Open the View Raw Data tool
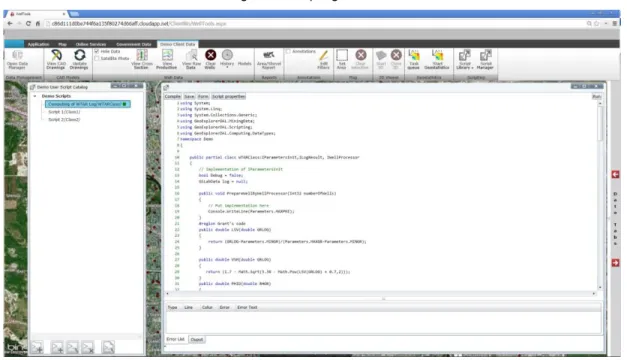The image size is (627, 360). [192, 59]
